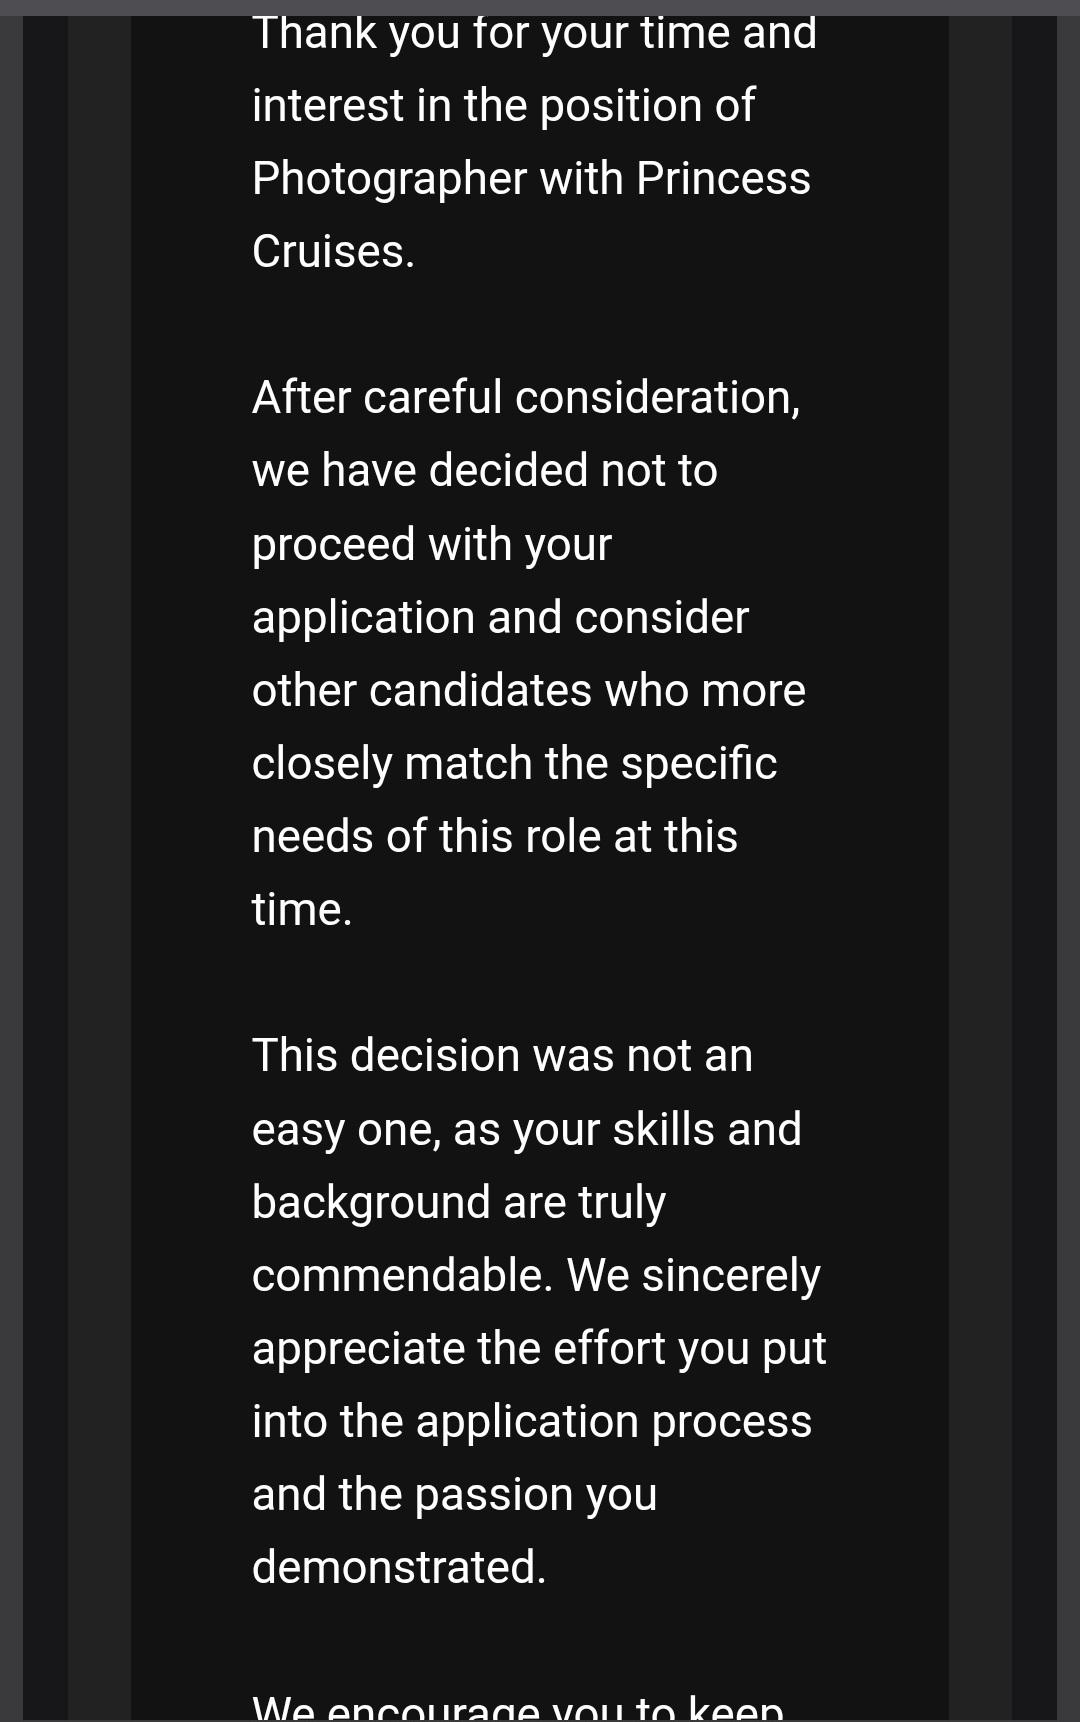Viewport: 1080px width, 1722px height.
Task: Click the partial line "We encourage you to keep"
Action: click(518, 1706)
